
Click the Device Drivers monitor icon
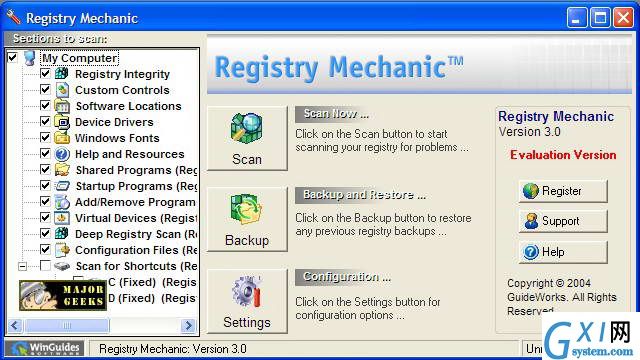[x=62, y=122]
